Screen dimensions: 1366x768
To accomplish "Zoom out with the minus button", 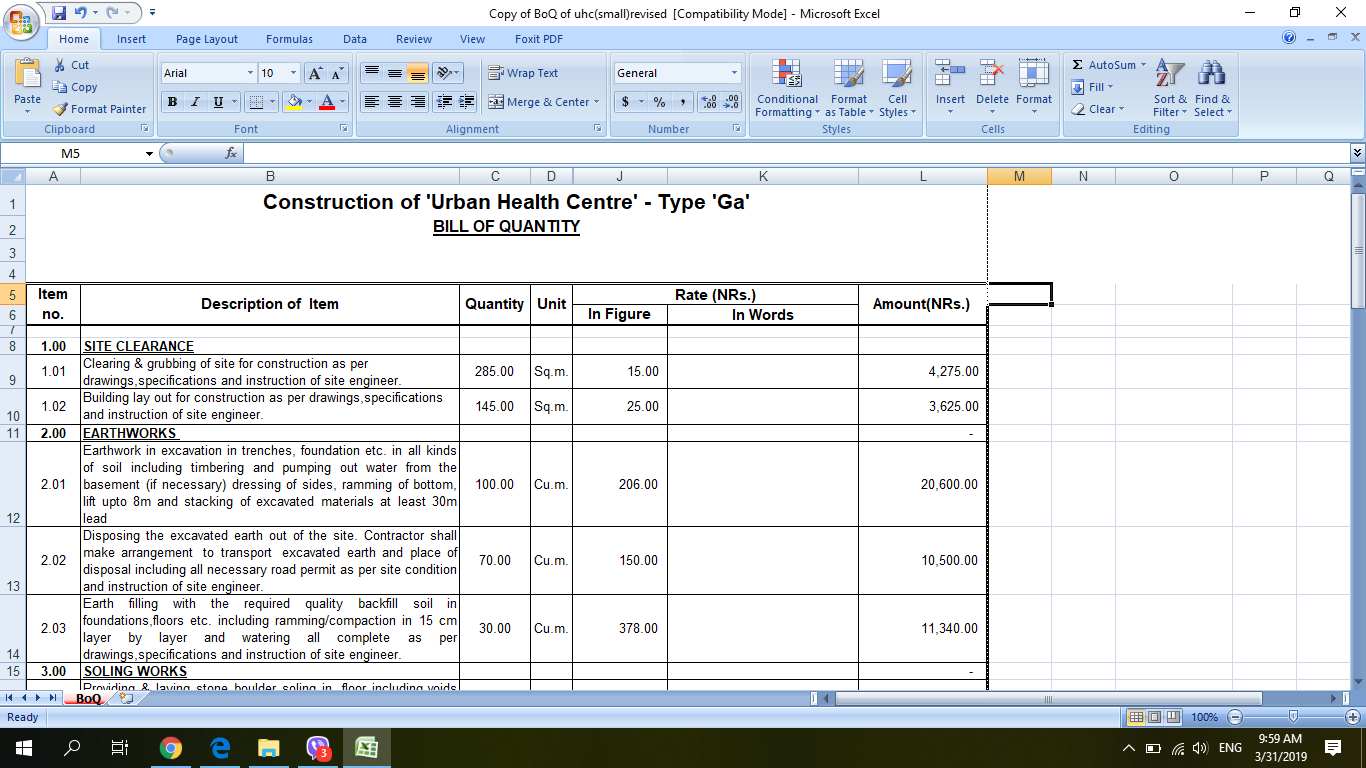I will click(x=1235, y=717).
